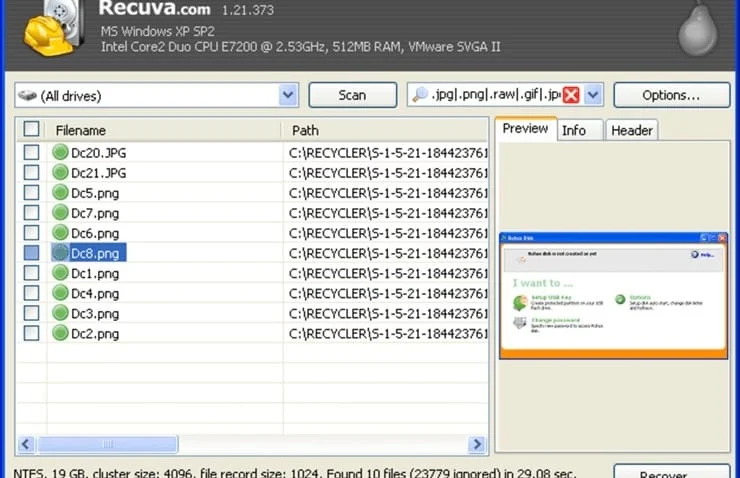Check the box for Dc7.png

coord(32,213)
